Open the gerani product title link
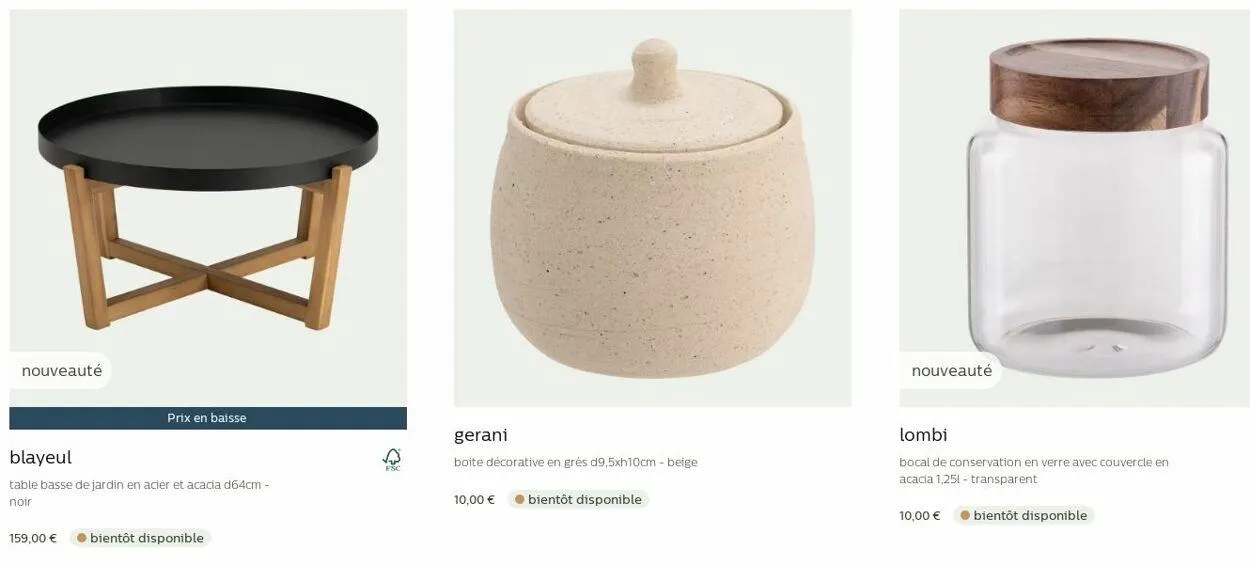The image size is (1250, 565). [x=481, y=435]
